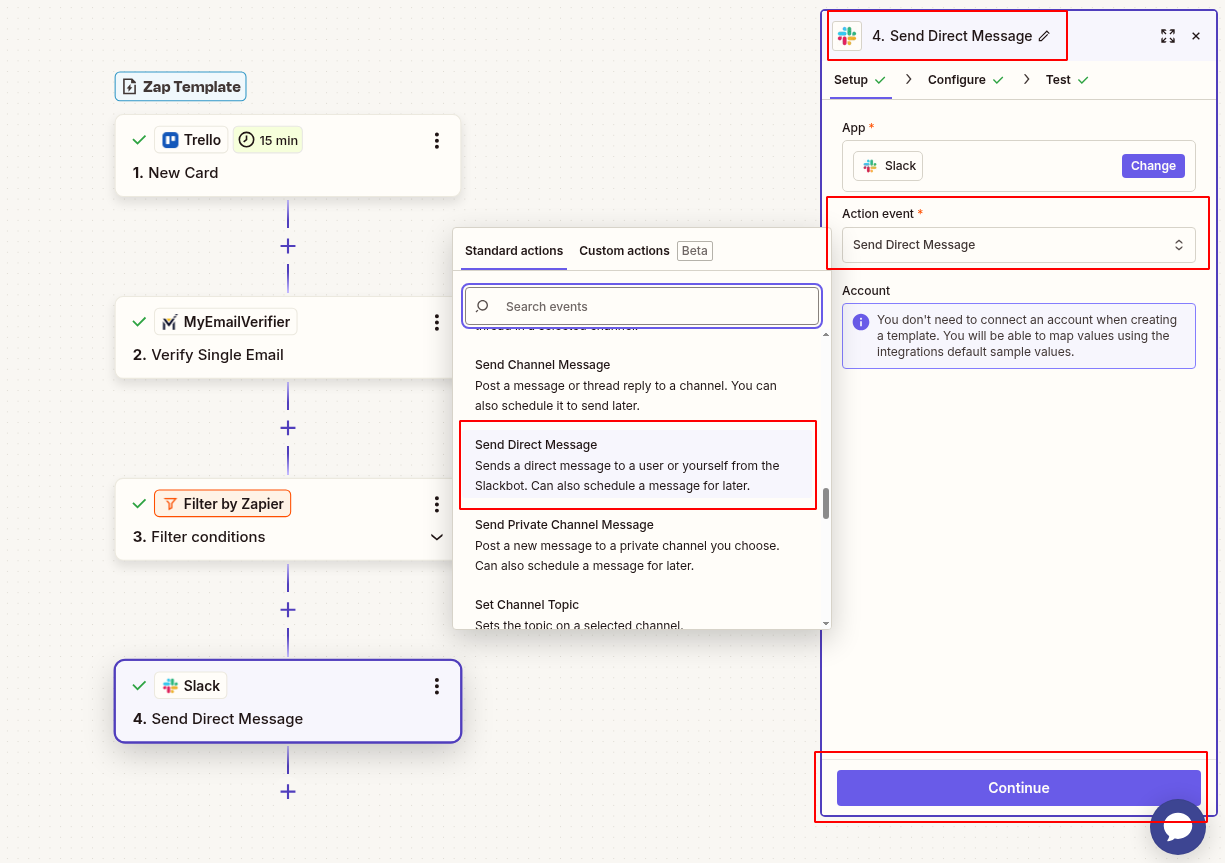Open the chat support bubble
This screenshot has width=1225, height=863.
[x=1178, y=827]
